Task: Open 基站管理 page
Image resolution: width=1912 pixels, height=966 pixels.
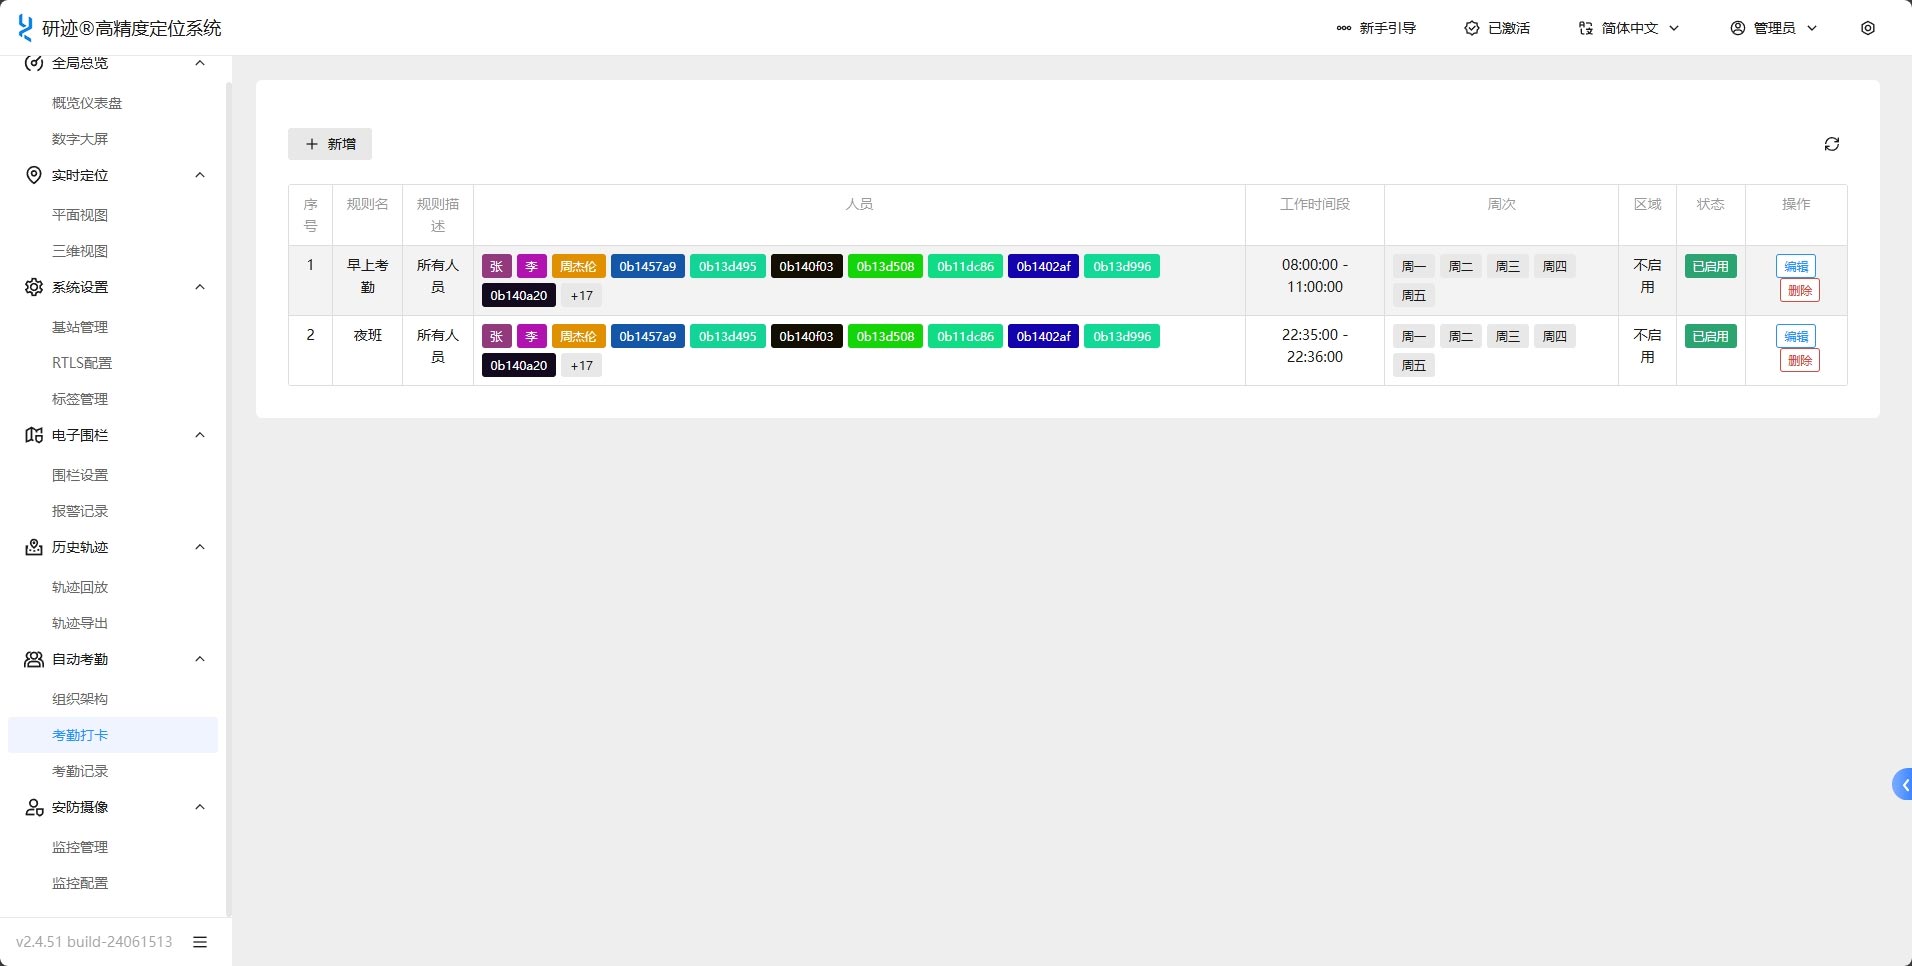Action: (80, 327)
